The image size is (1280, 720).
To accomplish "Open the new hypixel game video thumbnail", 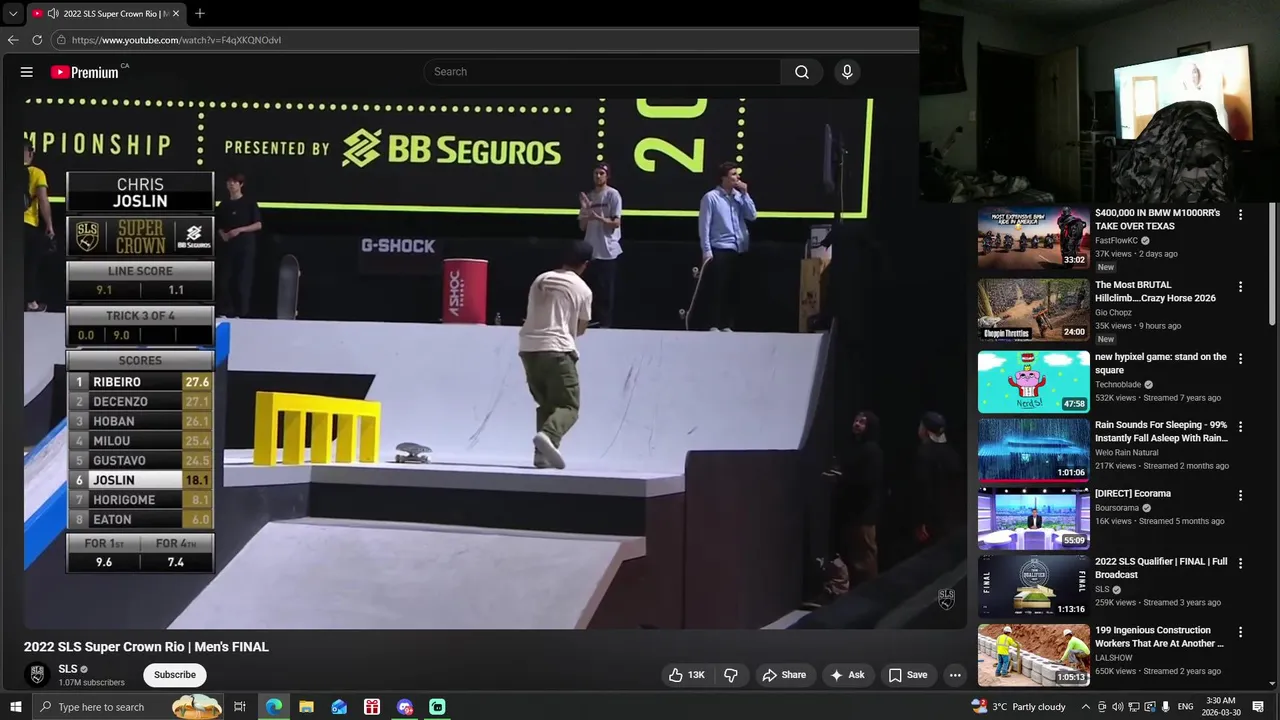I will [x=1033, y=382].
